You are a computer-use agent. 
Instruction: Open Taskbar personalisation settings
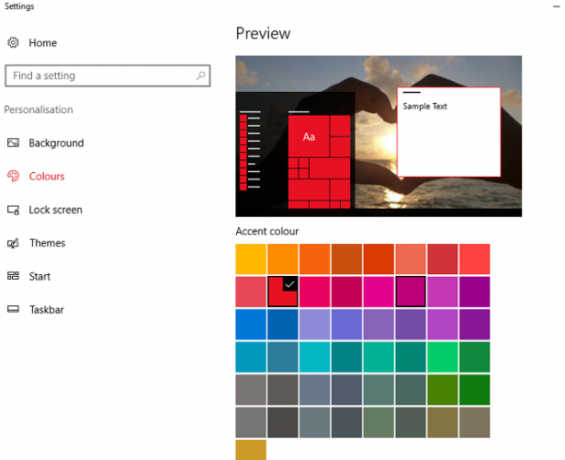click(46, 309)
